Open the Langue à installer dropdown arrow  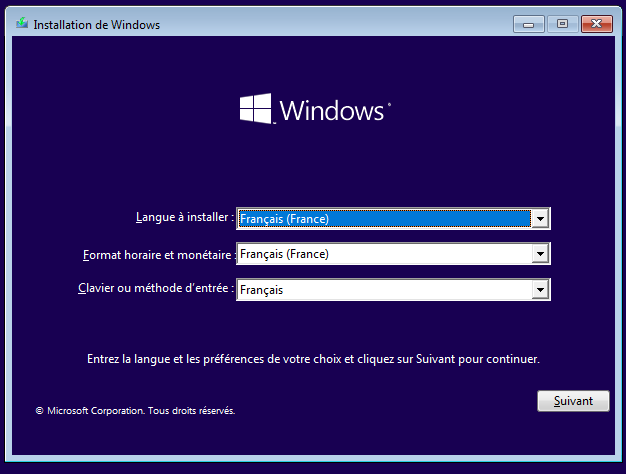pyautogui.click(x=540, y=218)
